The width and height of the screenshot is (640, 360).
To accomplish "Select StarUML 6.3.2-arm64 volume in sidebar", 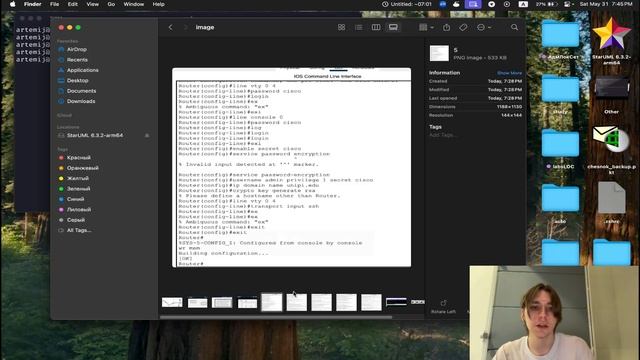I will tap(95, 136).
